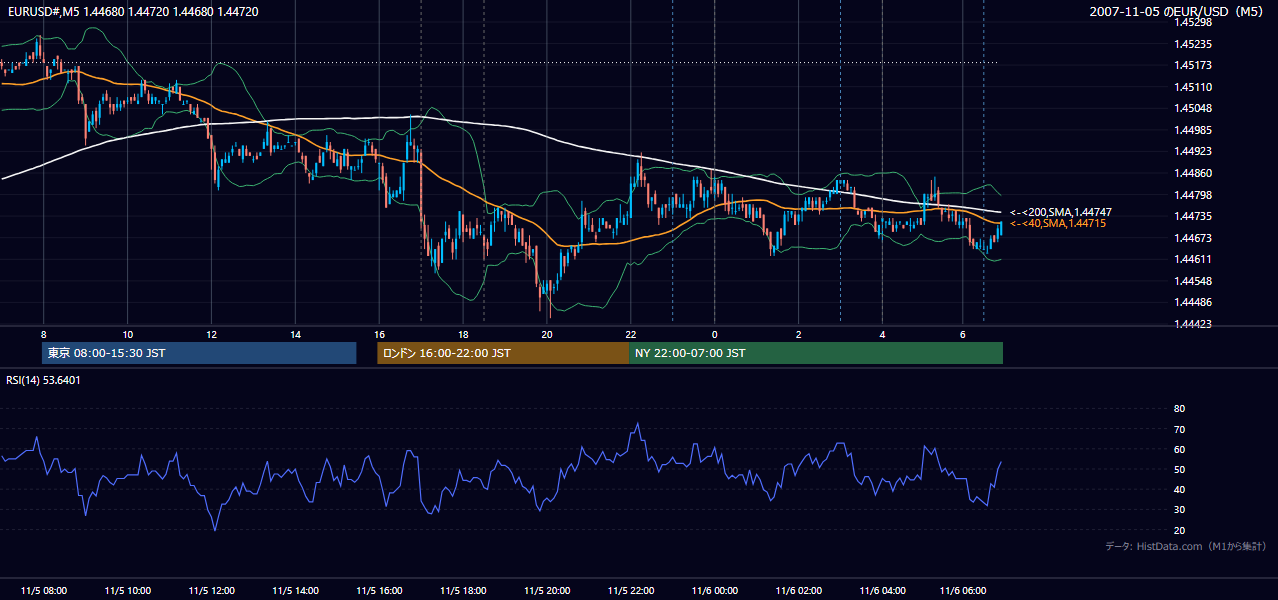Click hour label 0 under the price chart

(715, 334)
